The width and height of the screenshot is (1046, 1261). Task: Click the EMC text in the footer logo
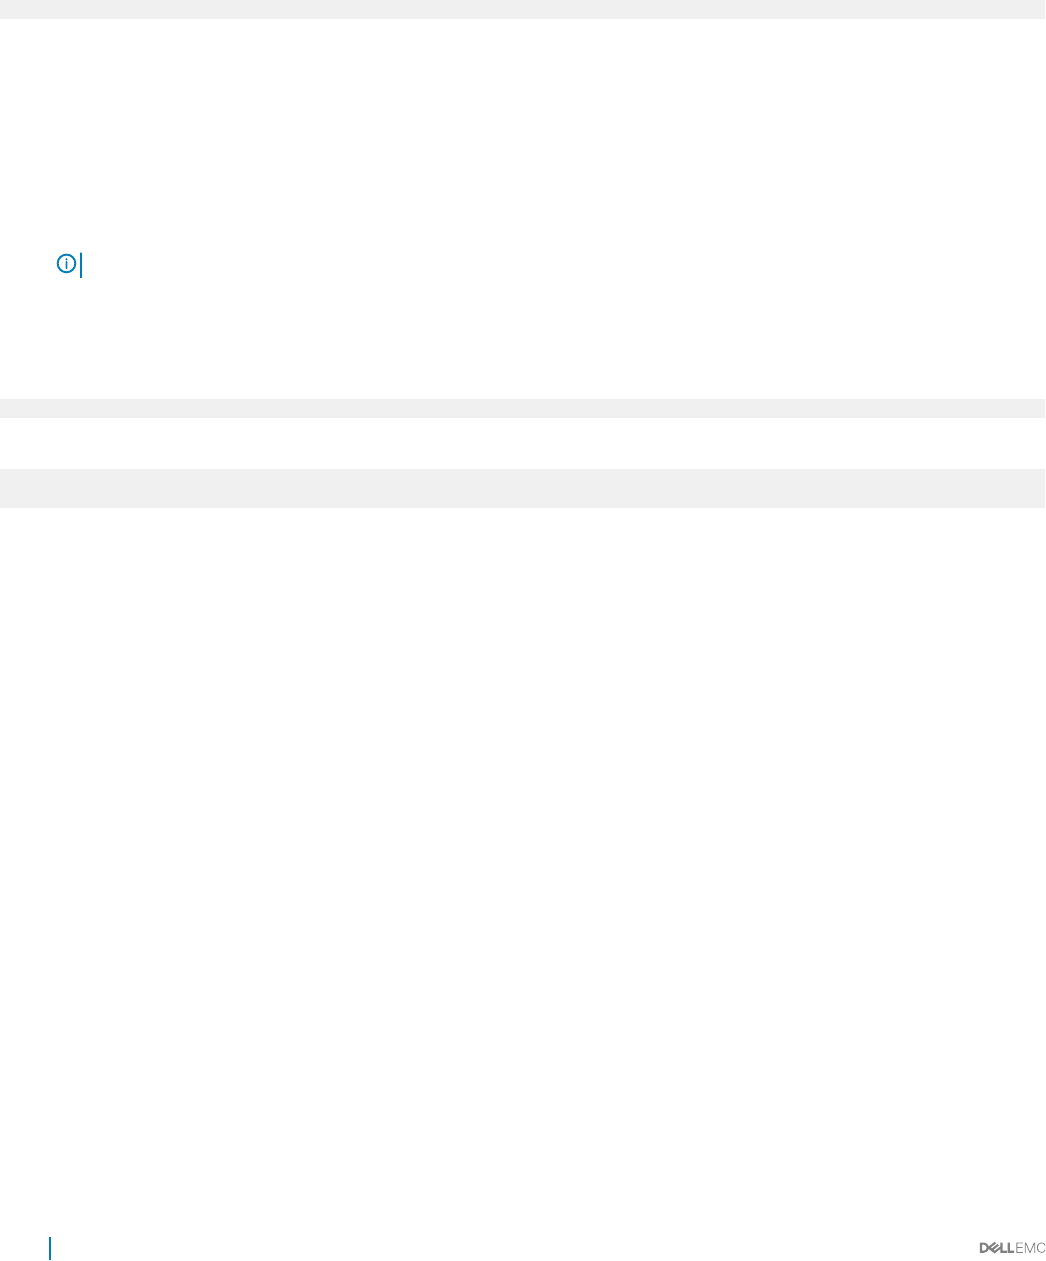tap(1030, 1247)
